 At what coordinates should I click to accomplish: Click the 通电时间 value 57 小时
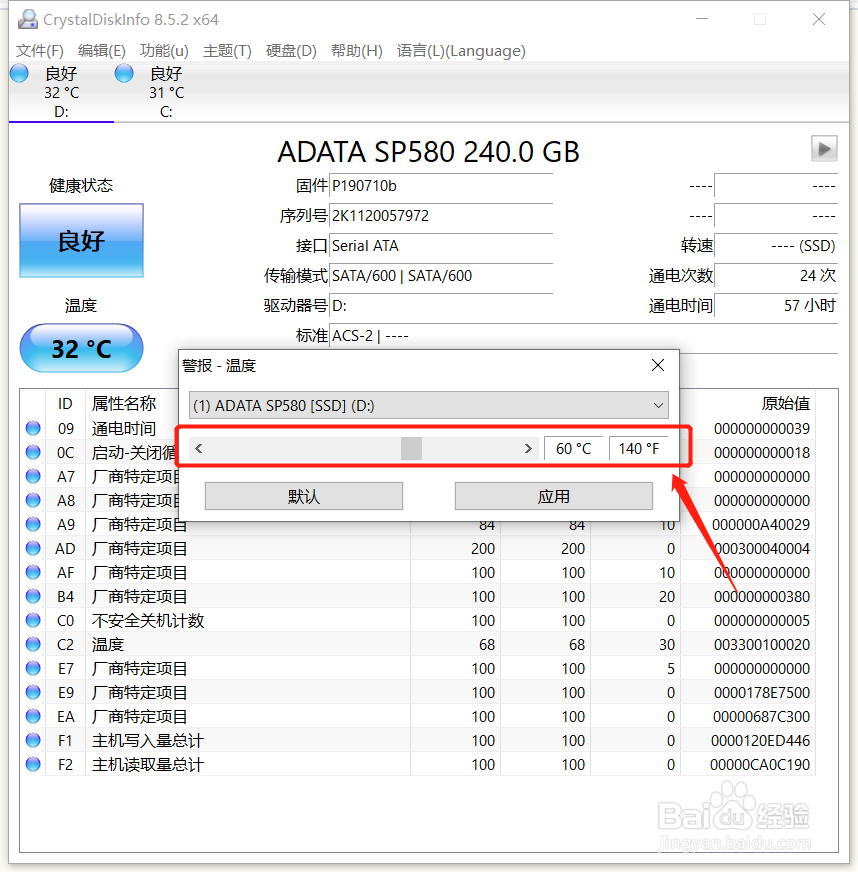tap(776, 306)
